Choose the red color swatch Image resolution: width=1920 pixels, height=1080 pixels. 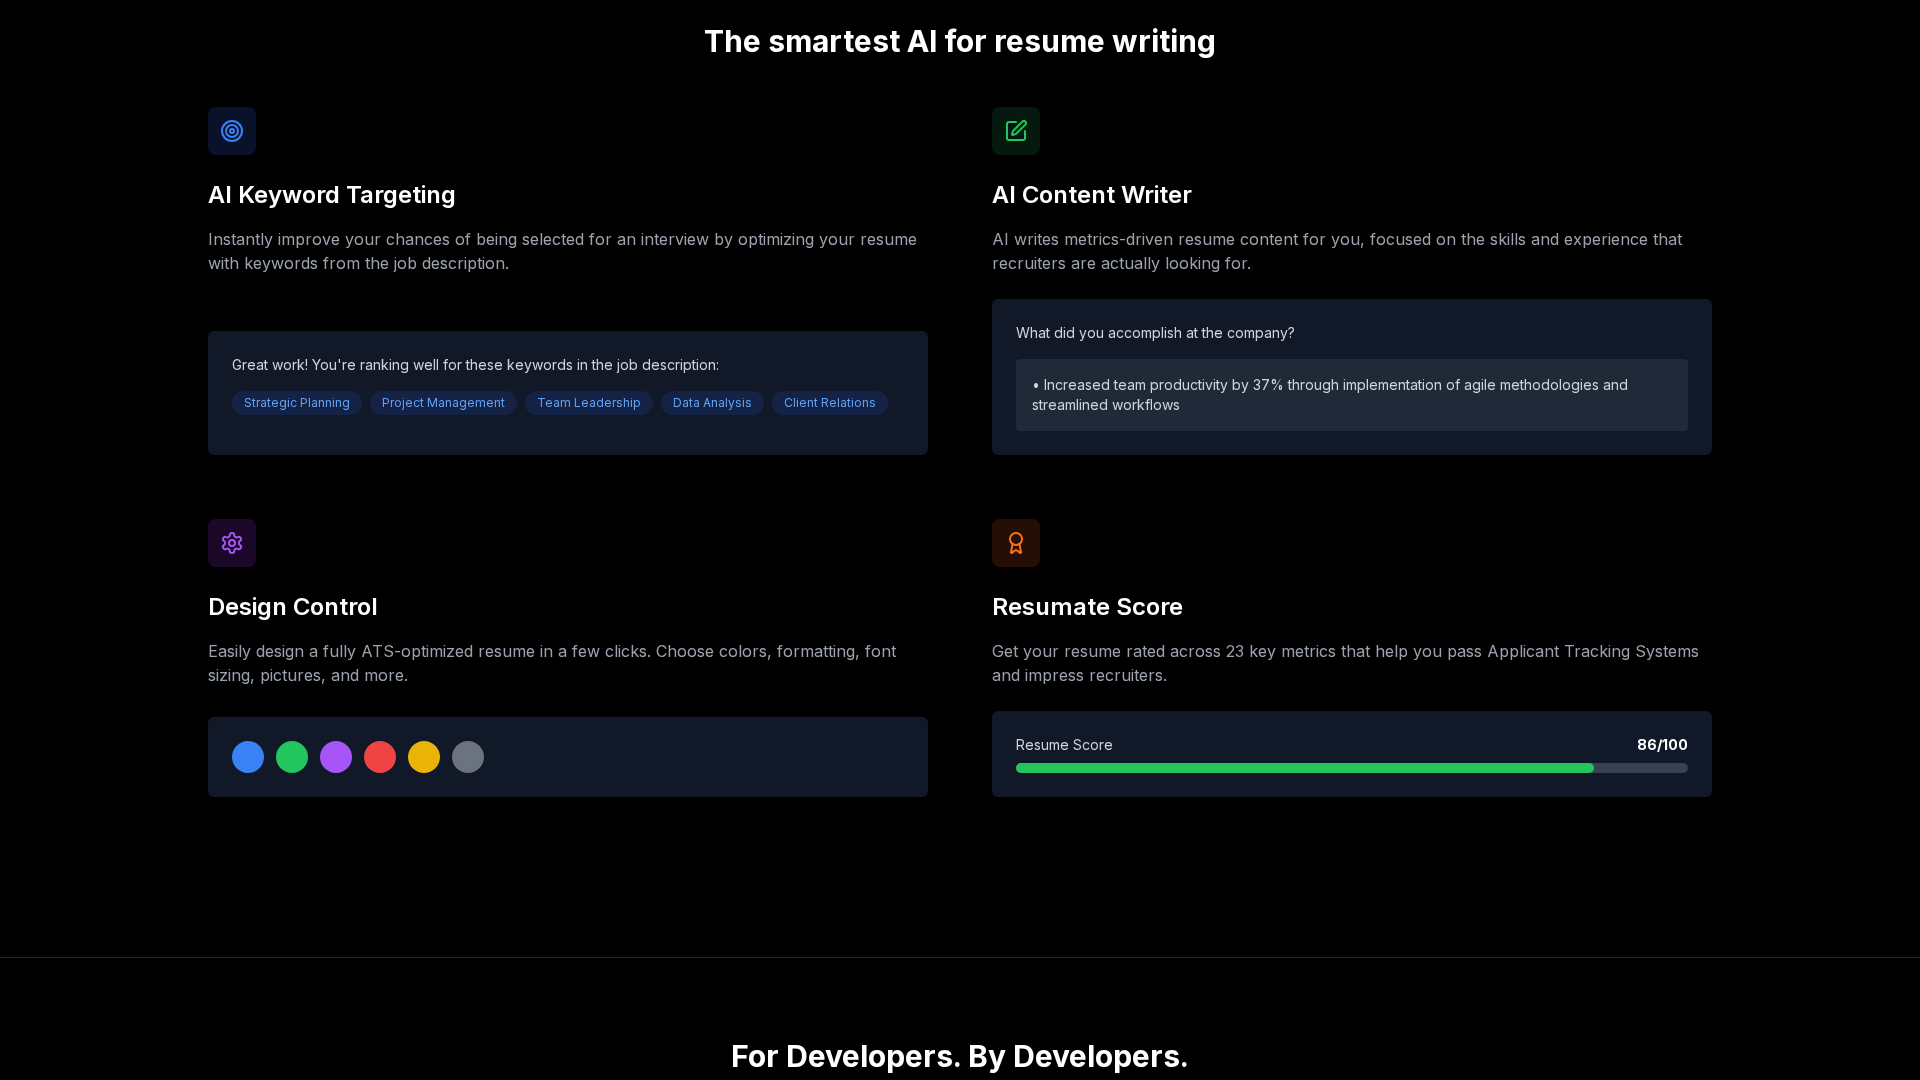pos(380,757)
